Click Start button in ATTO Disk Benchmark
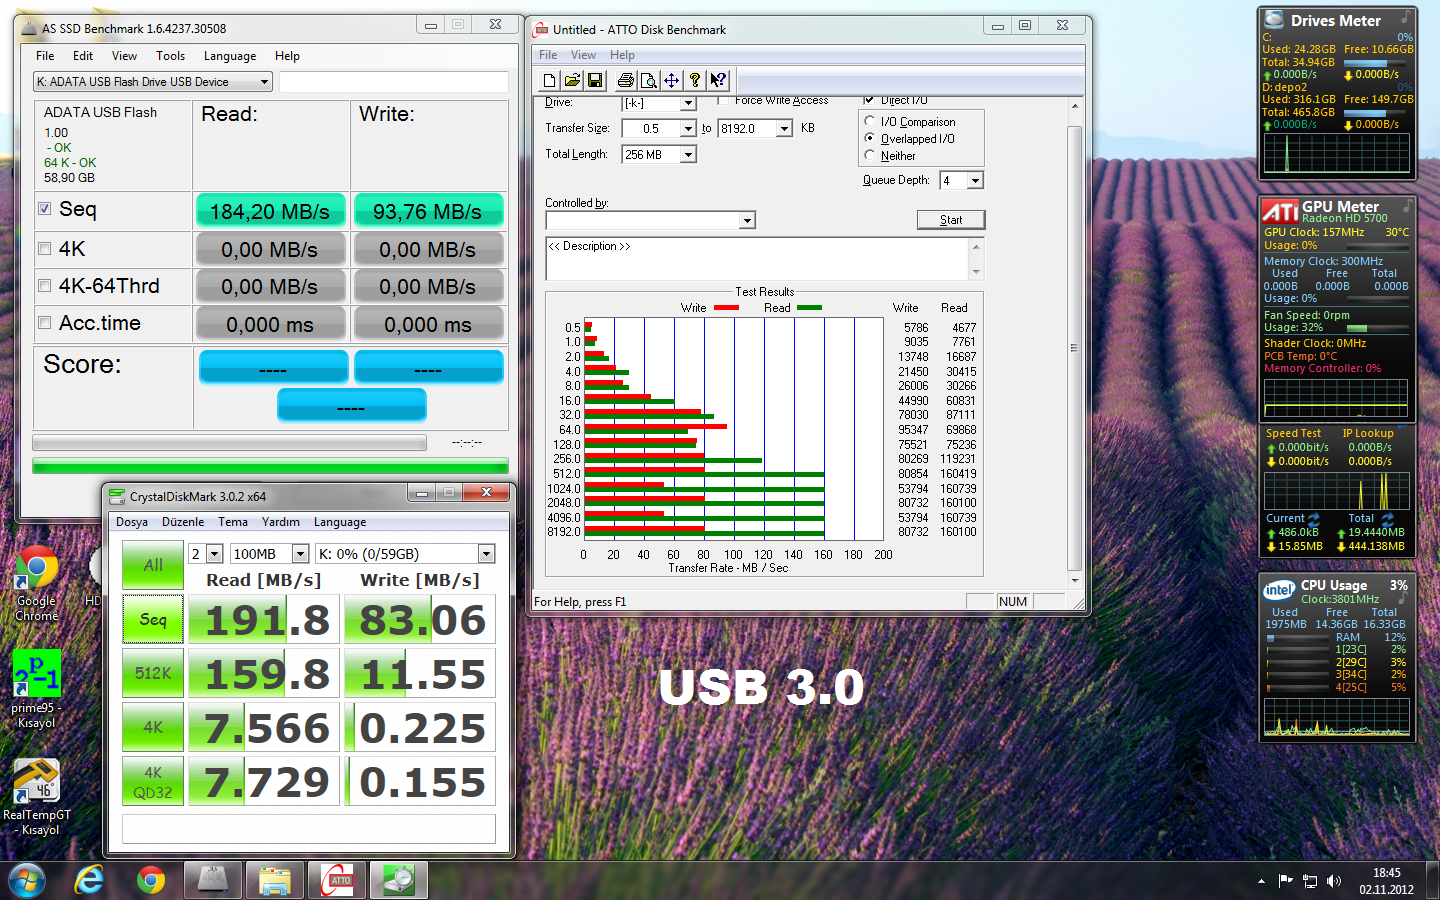The height and width of the screenshot is (900, 1440). pyautogui.click(x=951, y=220)
